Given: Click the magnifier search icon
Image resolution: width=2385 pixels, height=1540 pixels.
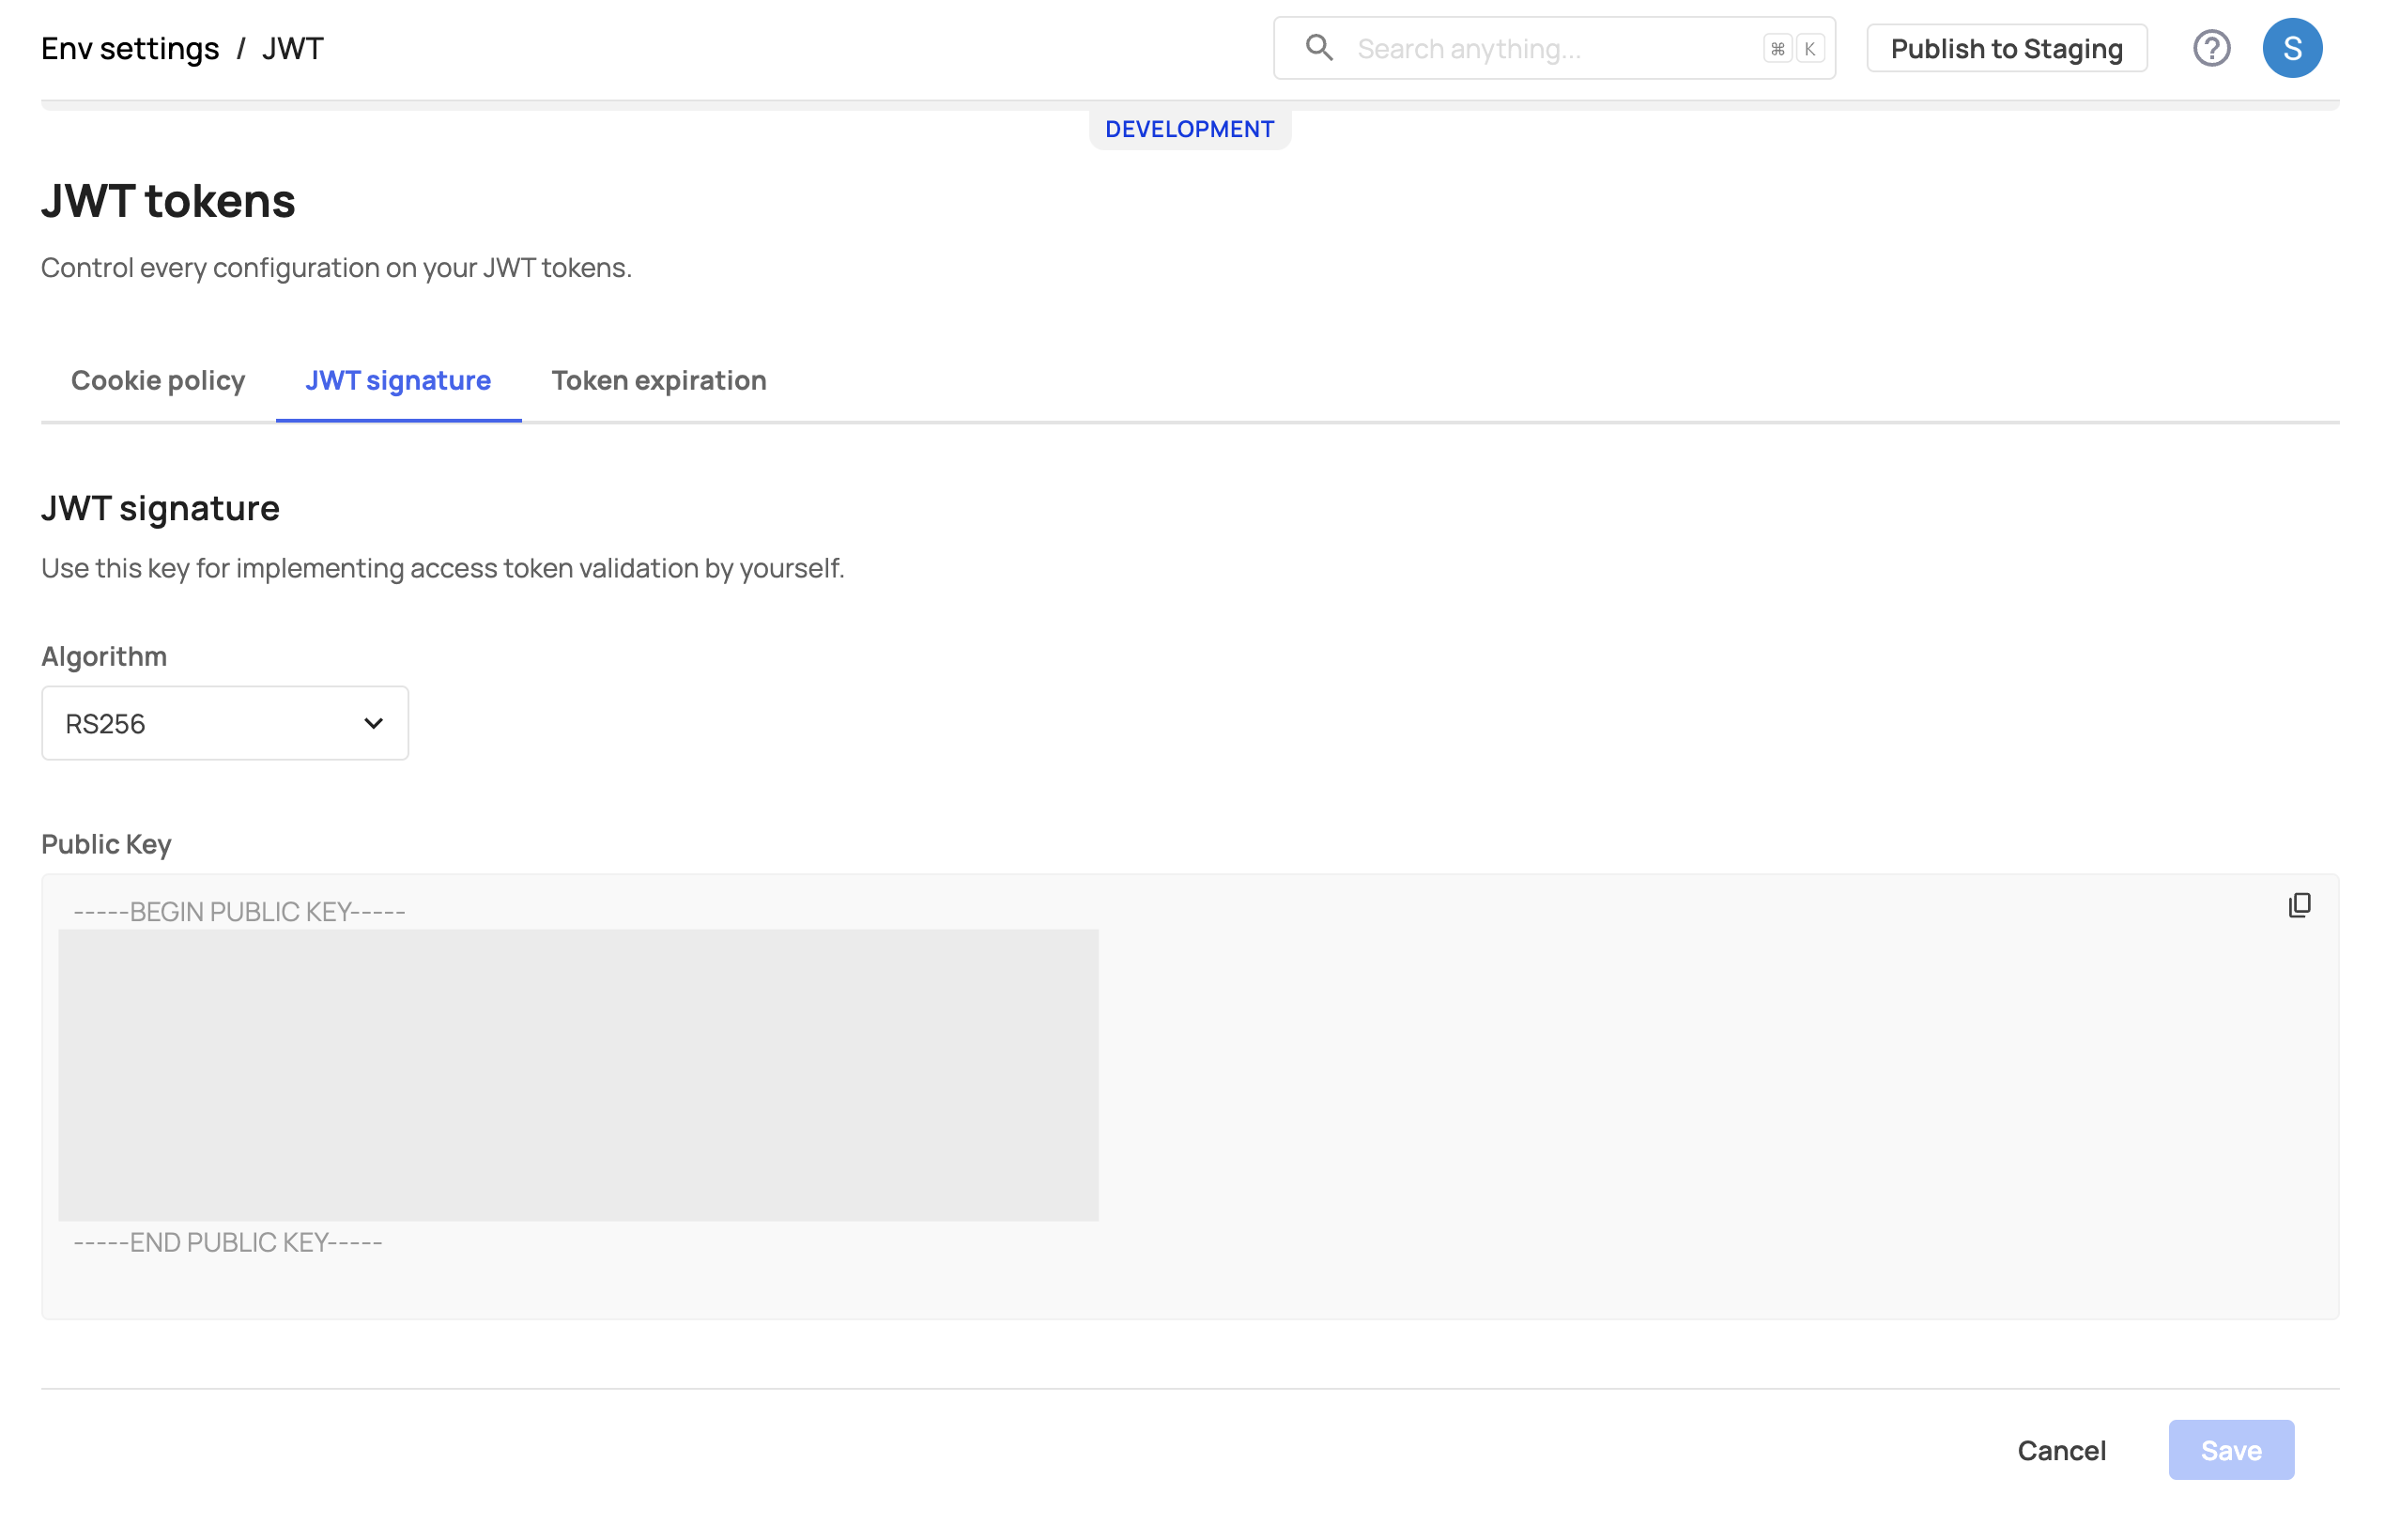Looking at the screenshot, I should 1319,48.
